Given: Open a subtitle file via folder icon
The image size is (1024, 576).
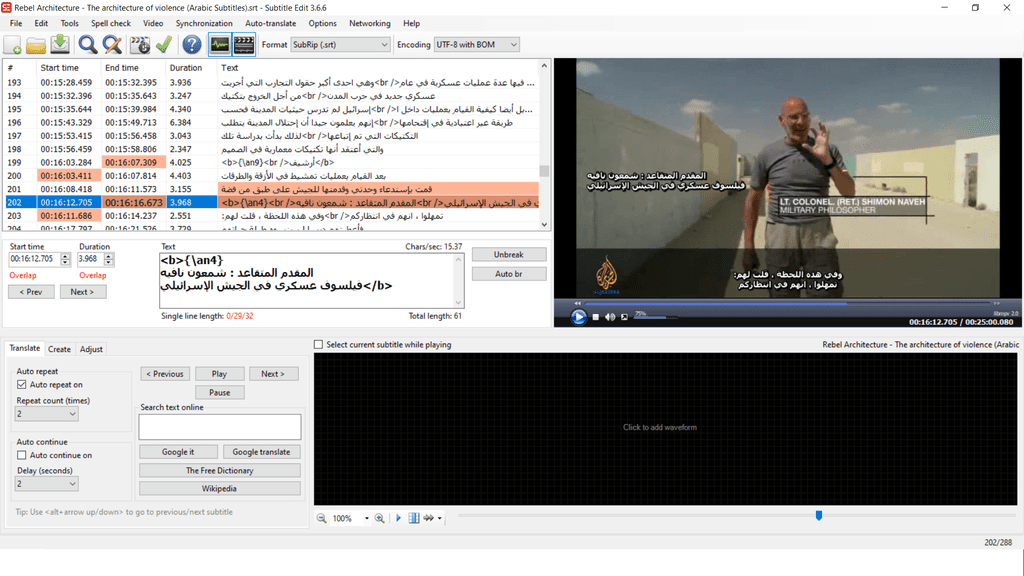Looking at the screenshot, I should 36,44.
